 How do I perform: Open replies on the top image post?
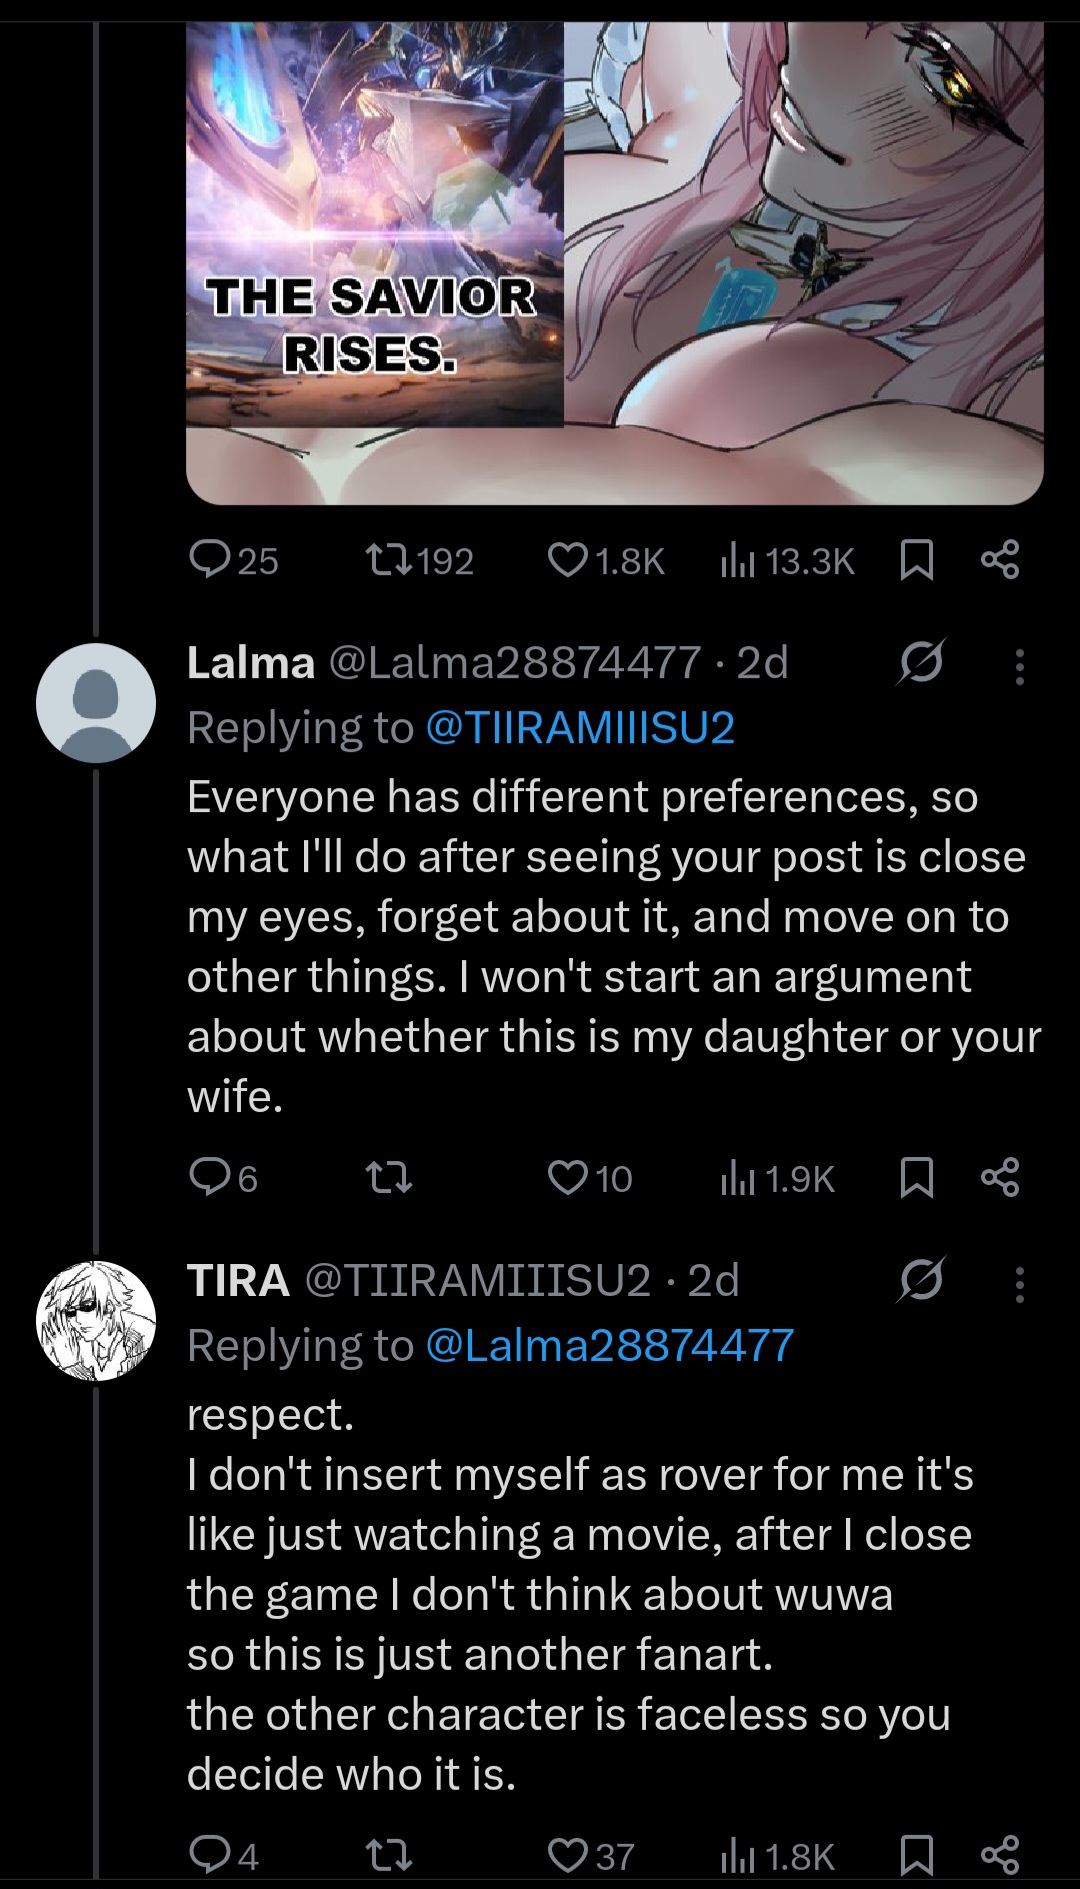pos(210,560)
